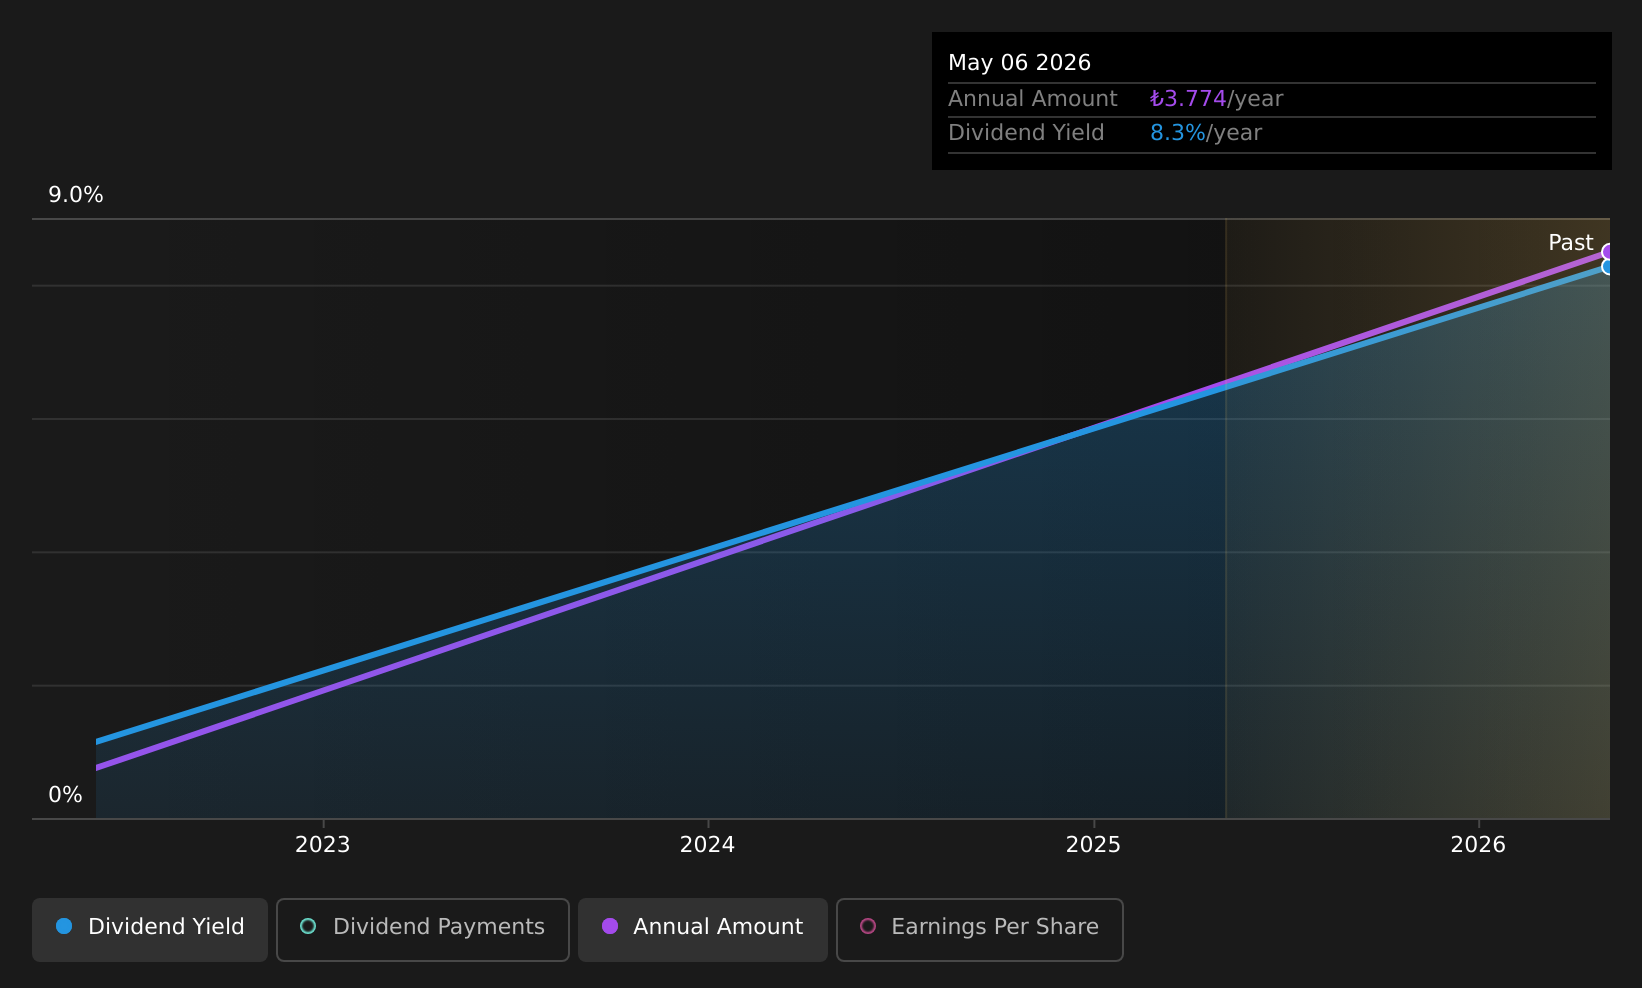Screen dimensions: 1642x988
Task: Click the purple Annual Amount legend dot
Action: pos(610,926)
